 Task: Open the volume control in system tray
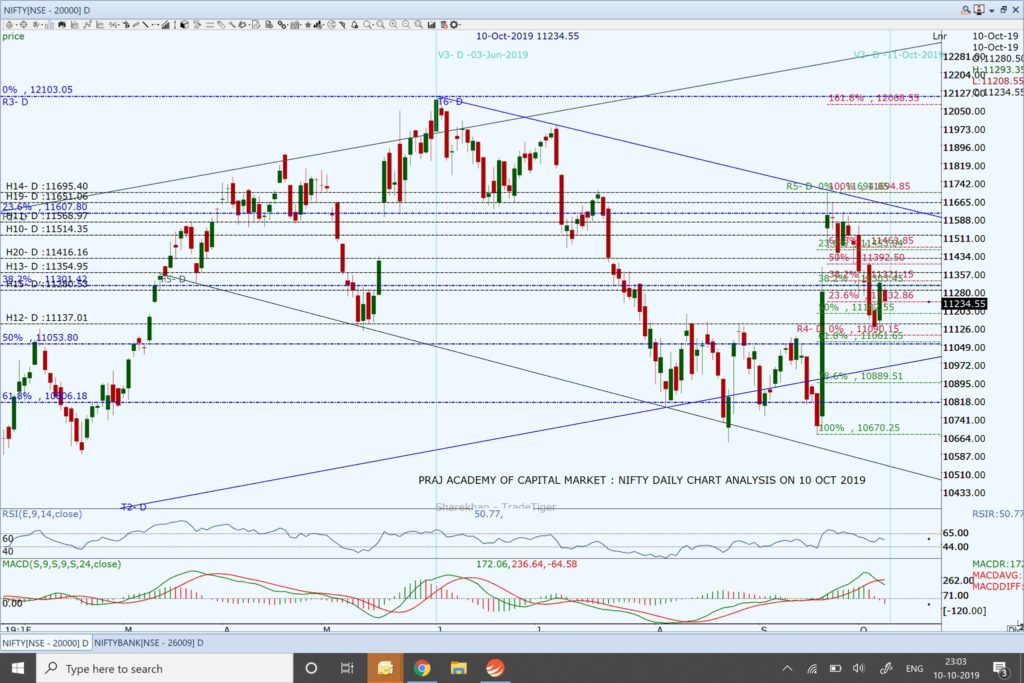[859, 668]
